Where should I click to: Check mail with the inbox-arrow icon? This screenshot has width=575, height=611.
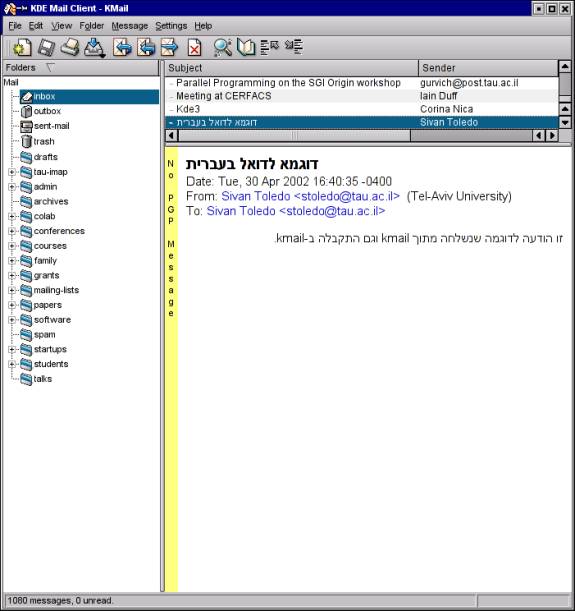pos(95,48)
